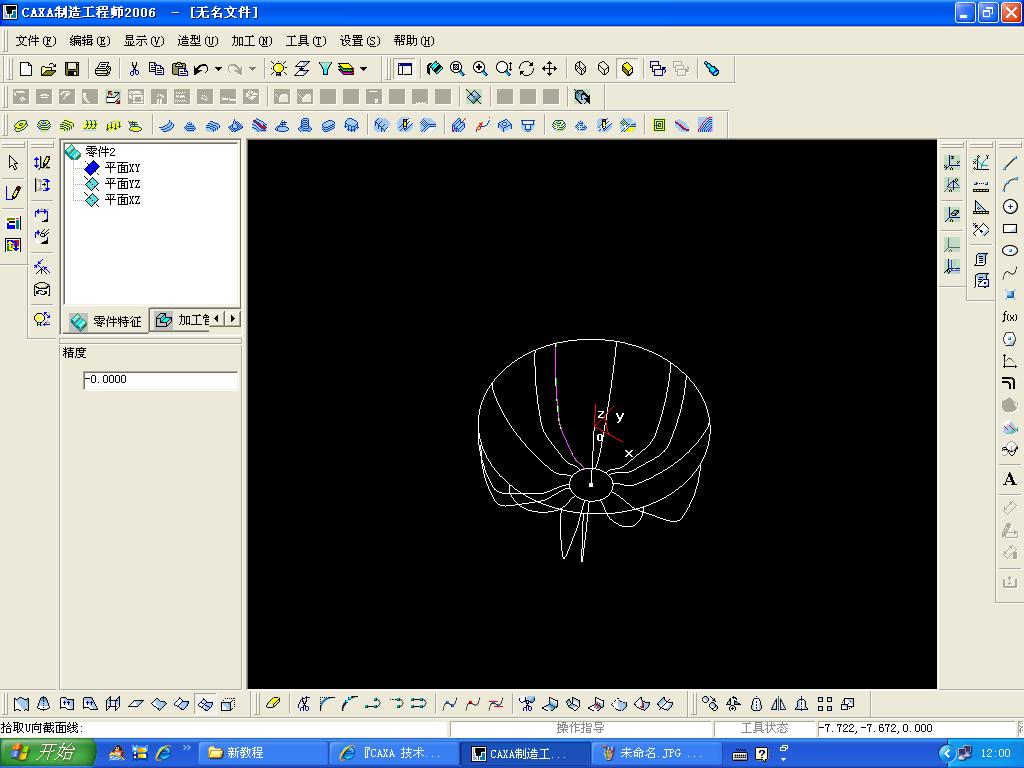Toggle shaded display yellow cube icon
Image resolution: width=1024 pixels, height=768 pixels.
click(x=627, y=69)
